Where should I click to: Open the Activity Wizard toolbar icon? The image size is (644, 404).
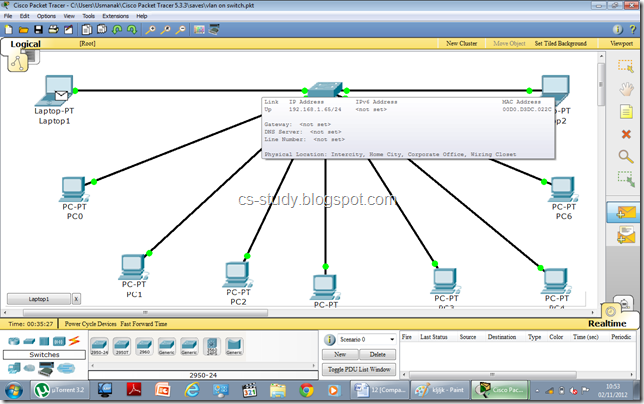coord(68,30)
